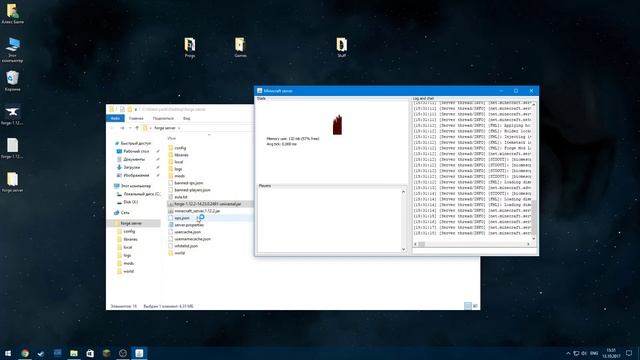Image resolution: width=640 pixels, height=360 pixels.
Task: Click the forge server breadcrumb in address bar
Action: point(165,128)
